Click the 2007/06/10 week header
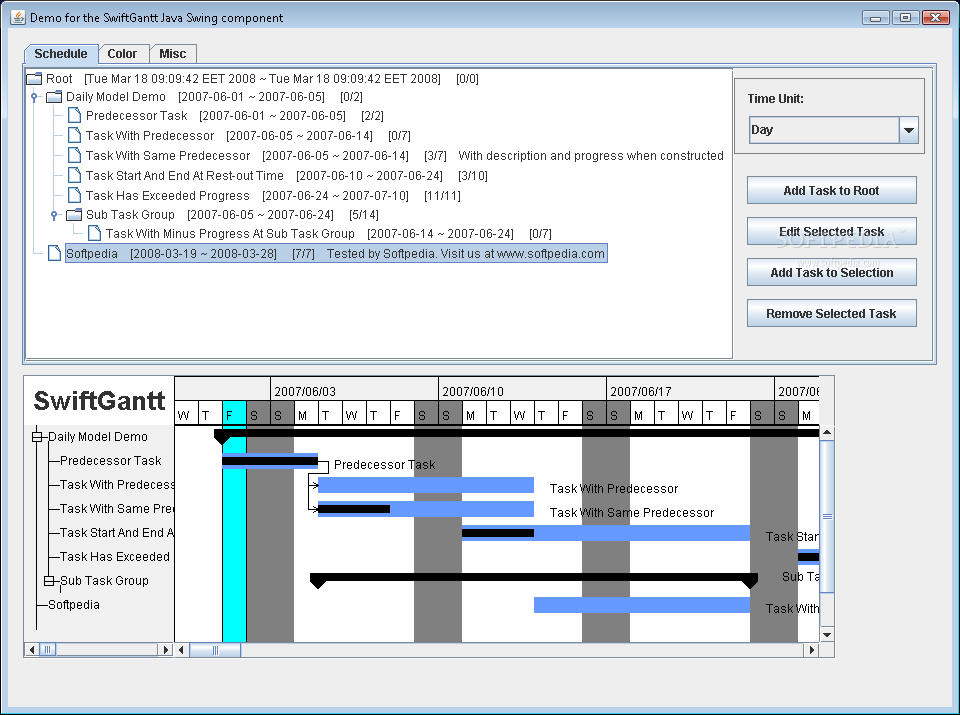The height and width of the screenshot is (715, 960). [522, 389]
